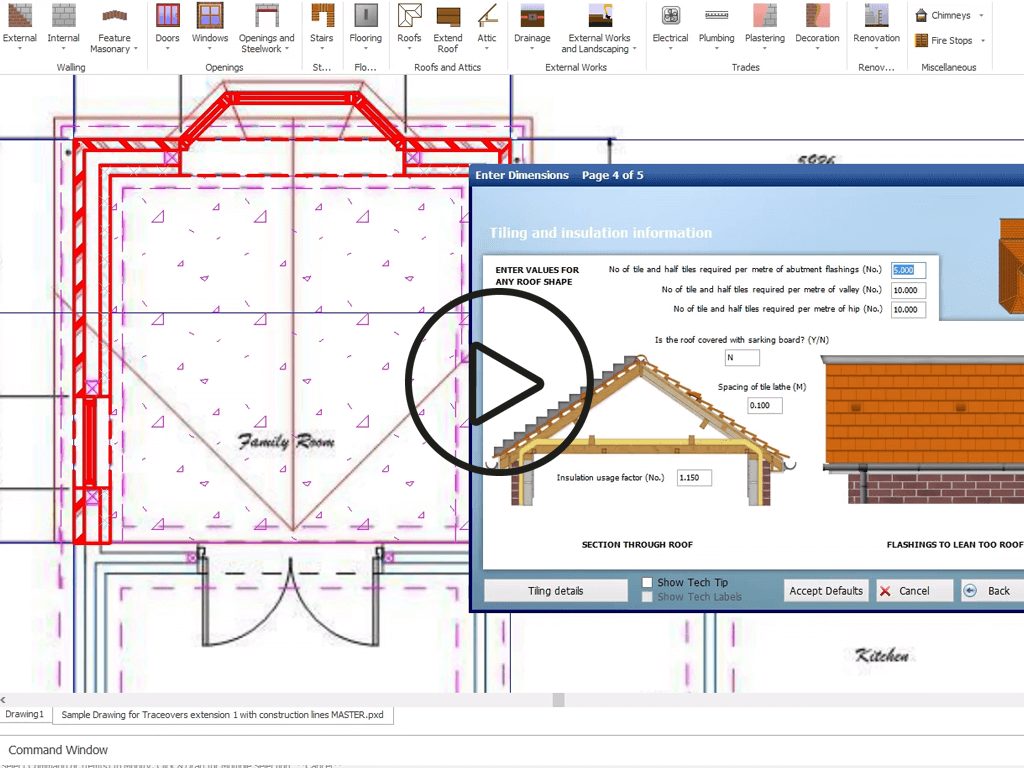The width and height of the screenshot is (1024, 768).
Task: Edit valley tiles per metre field
Action: (908, 290)
